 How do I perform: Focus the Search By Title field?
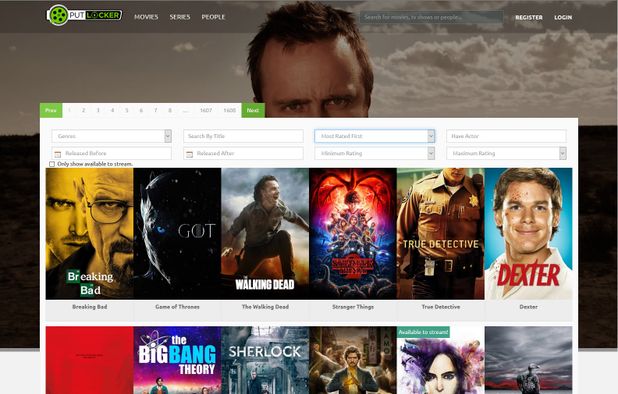click(243, 136)
